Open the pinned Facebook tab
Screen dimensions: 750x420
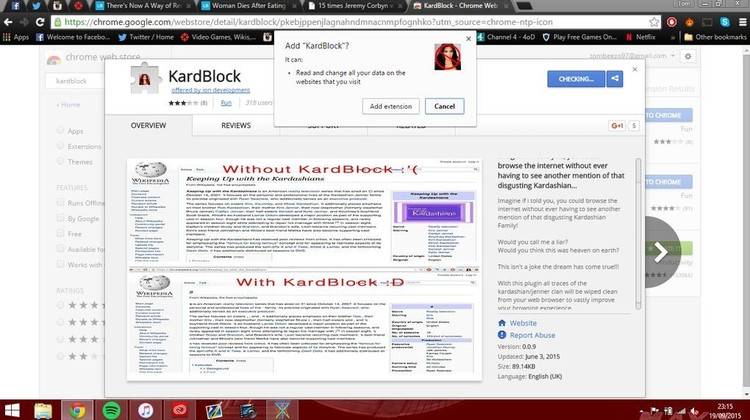(x=15, y=6)
